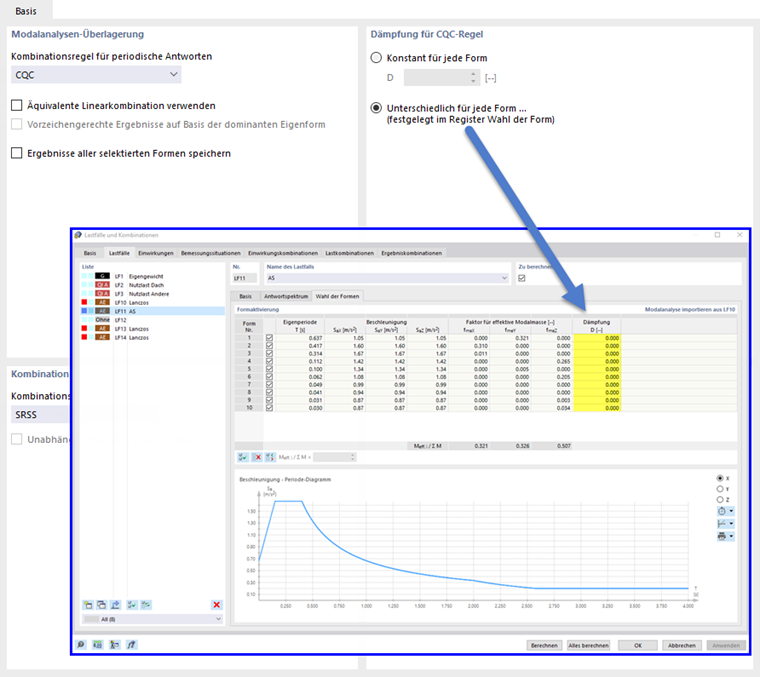Screen dimensions: 760x677
Task: Switch to the Antwortspektrum sub-tab
Action: pos(286,296)
